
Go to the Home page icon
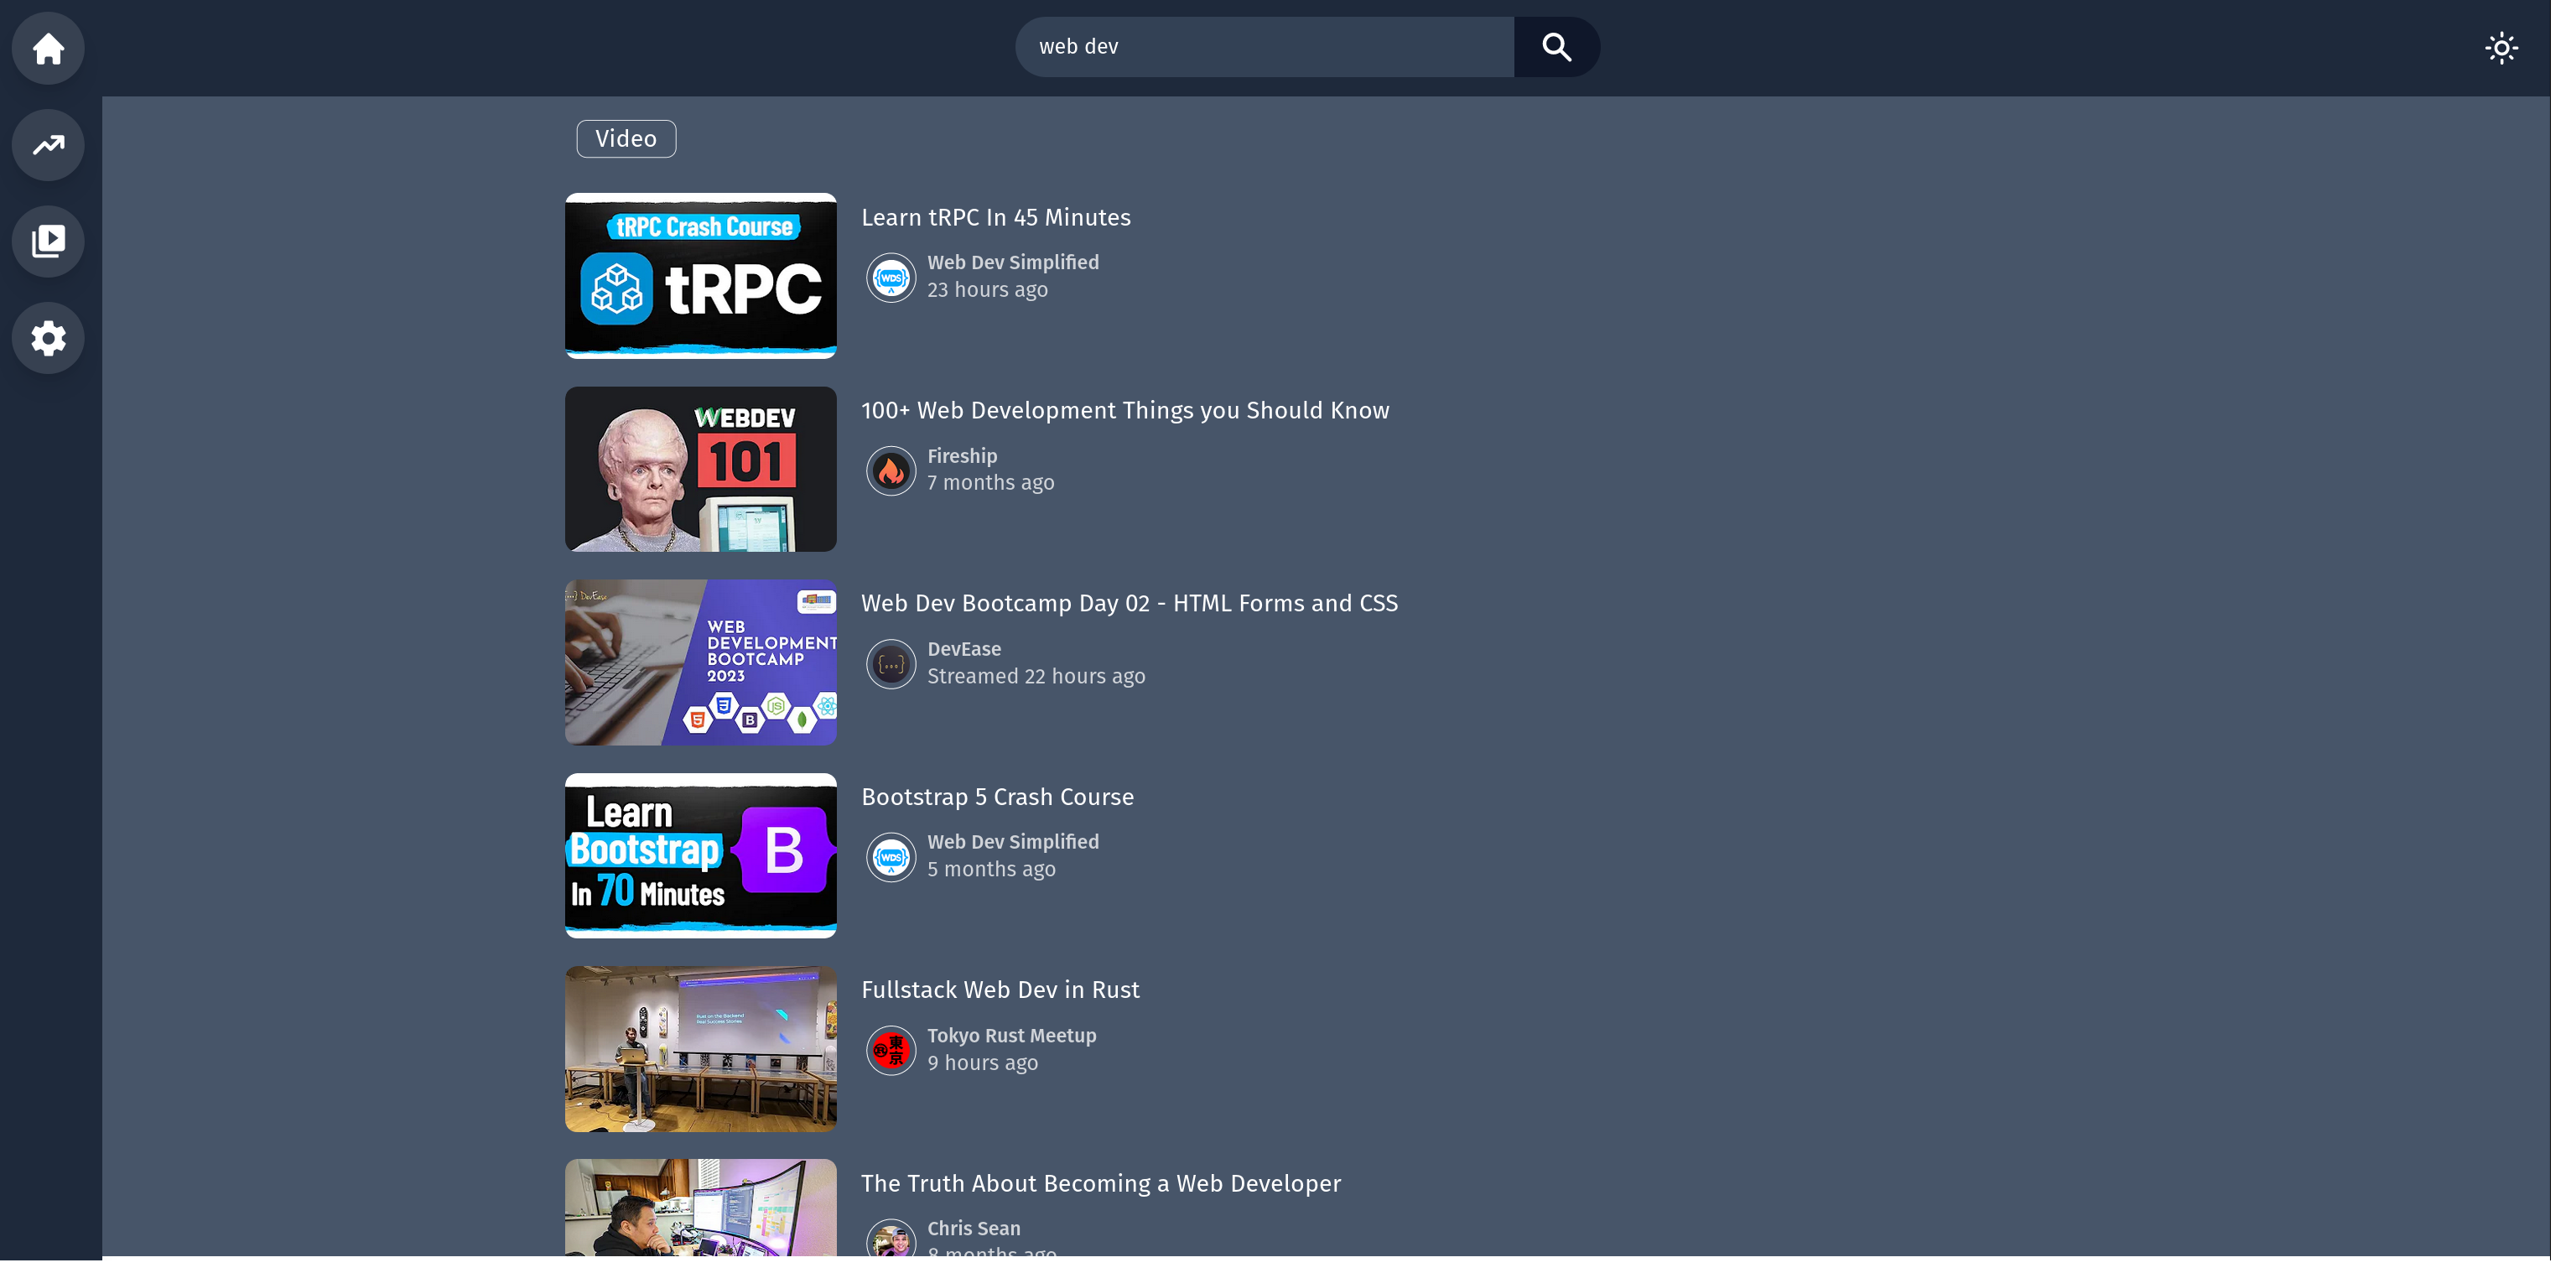coord(48,48)
